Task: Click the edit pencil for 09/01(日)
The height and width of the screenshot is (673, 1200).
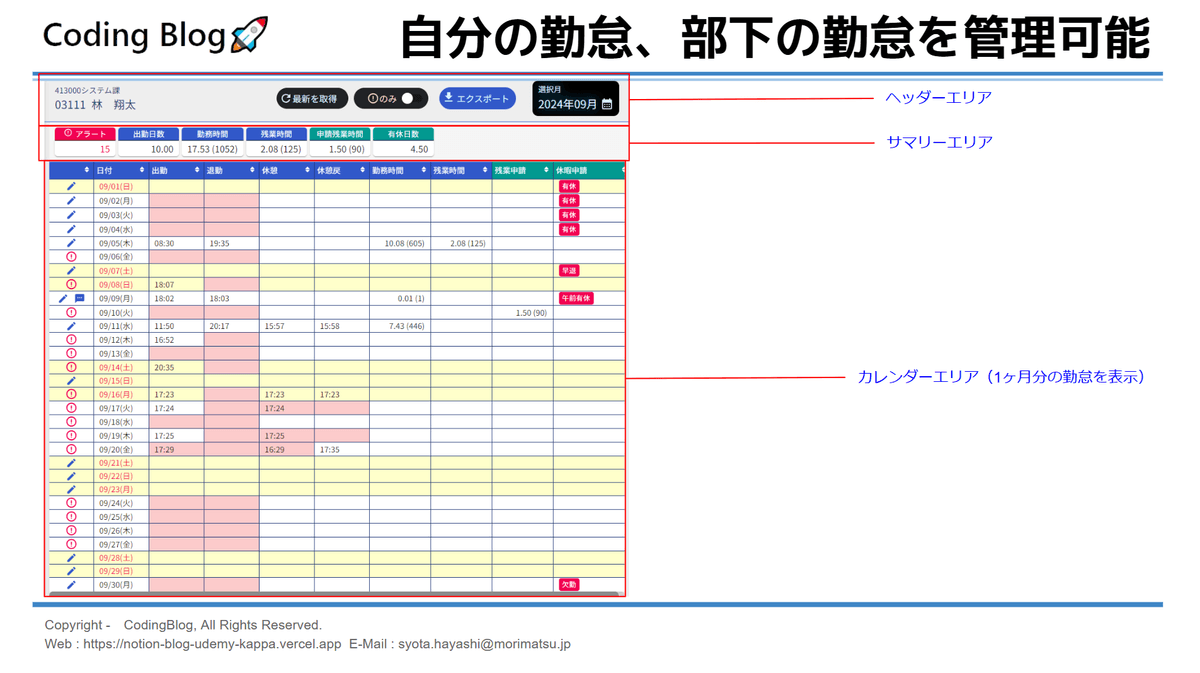Action: pos(71,186)
